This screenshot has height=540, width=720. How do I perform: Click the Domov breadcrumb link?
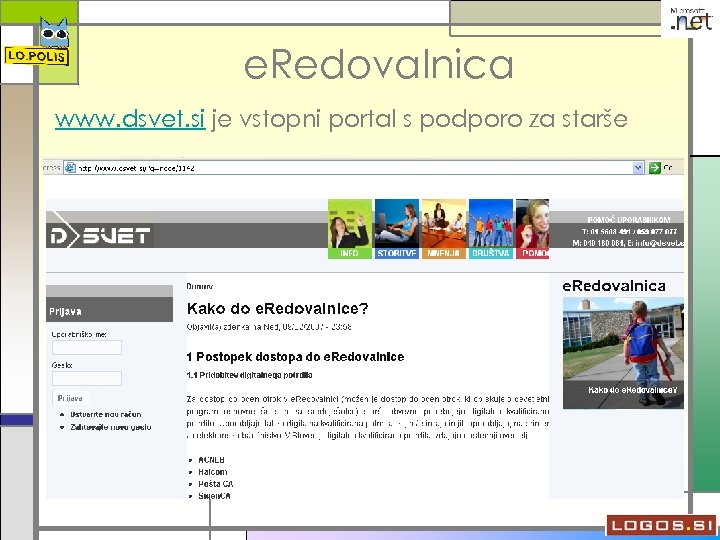click(x=200, y=287)
